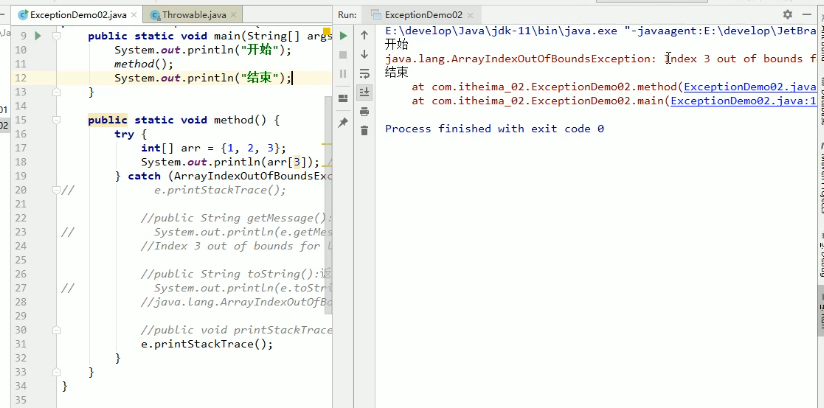
Task: Close the ExceptionDemo02 Run tab
Action: (x=470, y=15)
